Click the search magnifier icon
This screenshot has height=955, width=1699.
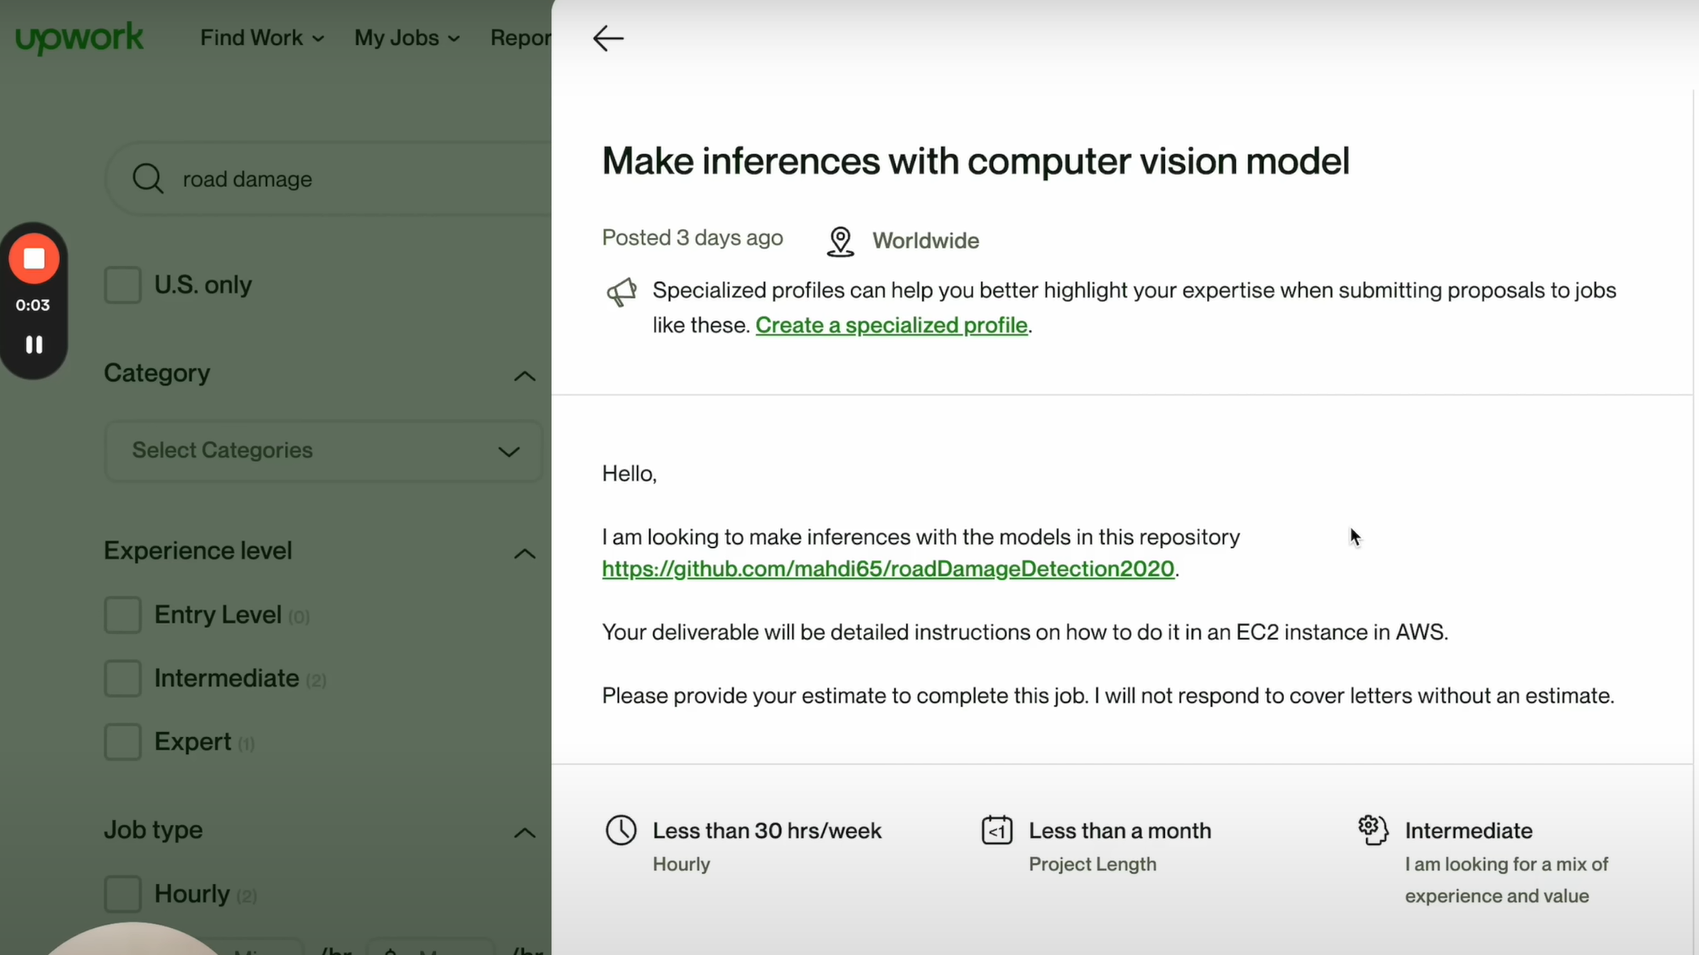pyautogui.click(x=148, y=178)
